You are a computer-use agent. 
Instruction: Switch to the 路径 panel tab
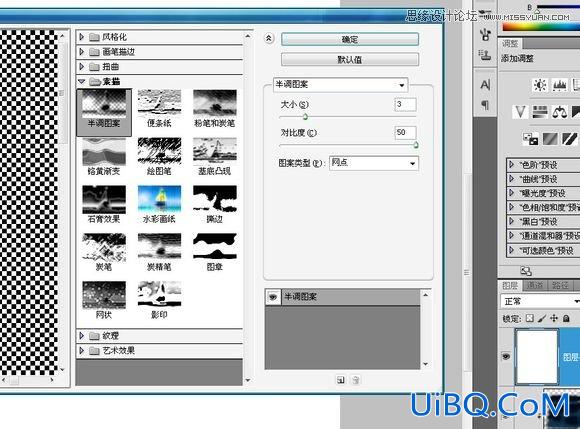(x=560, y=285)
